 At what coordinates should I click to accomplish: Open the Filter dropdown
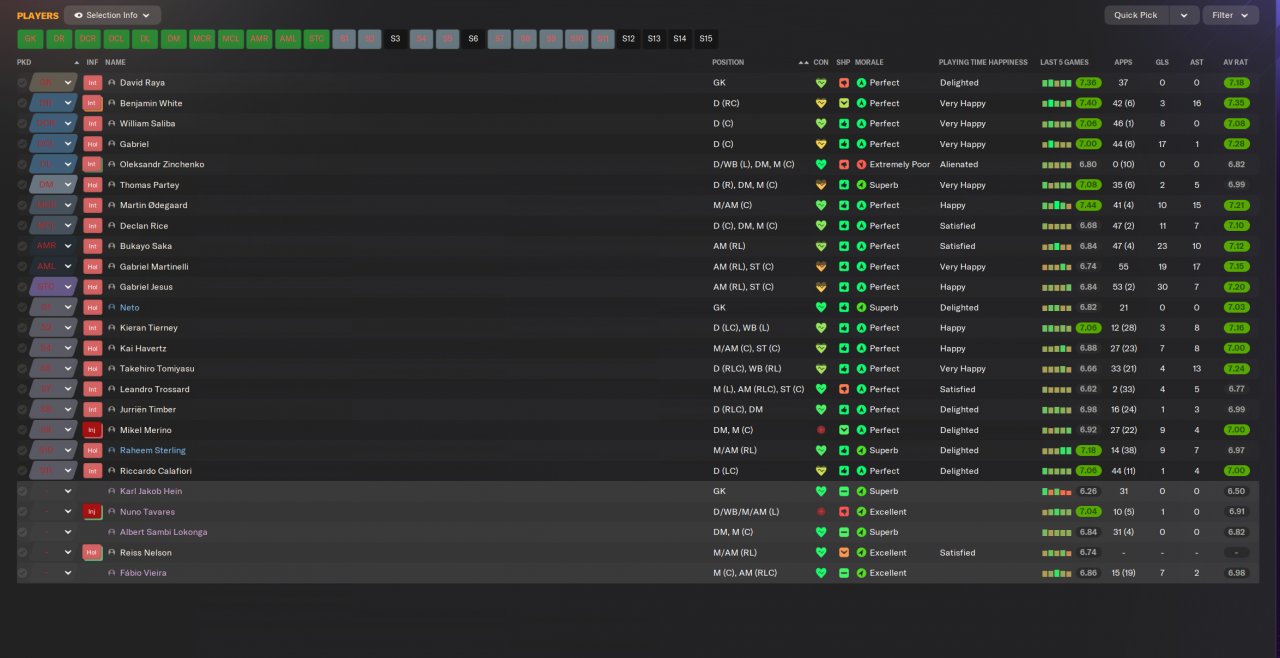[x=1230, y=15]
